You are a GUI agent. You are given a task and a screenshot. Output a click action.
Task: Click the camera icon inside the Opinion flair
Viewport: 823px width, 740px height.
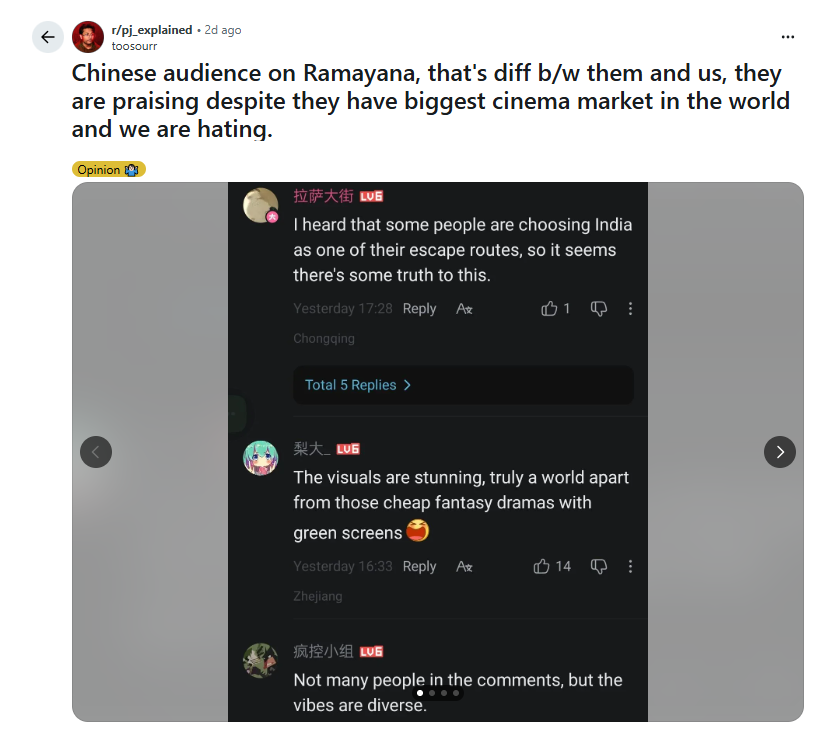tap(131, 169)
